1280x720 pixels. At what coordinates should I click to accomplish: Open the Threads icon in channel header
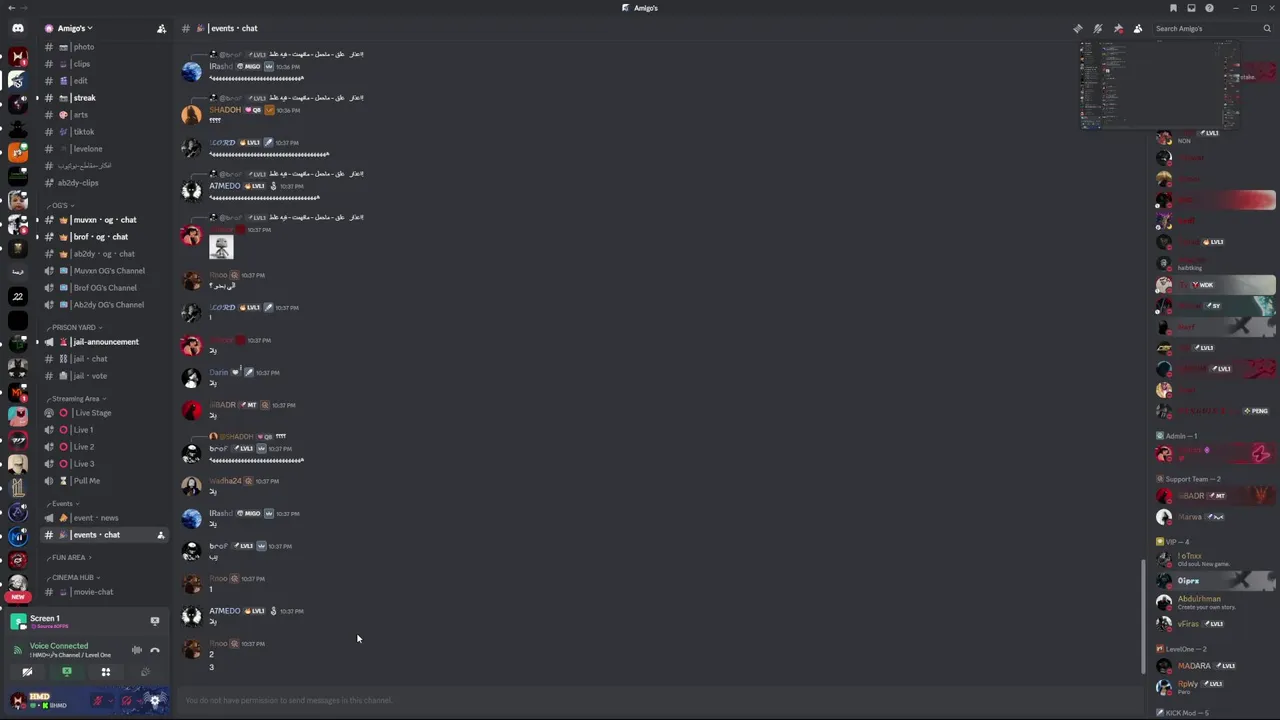1077,28
